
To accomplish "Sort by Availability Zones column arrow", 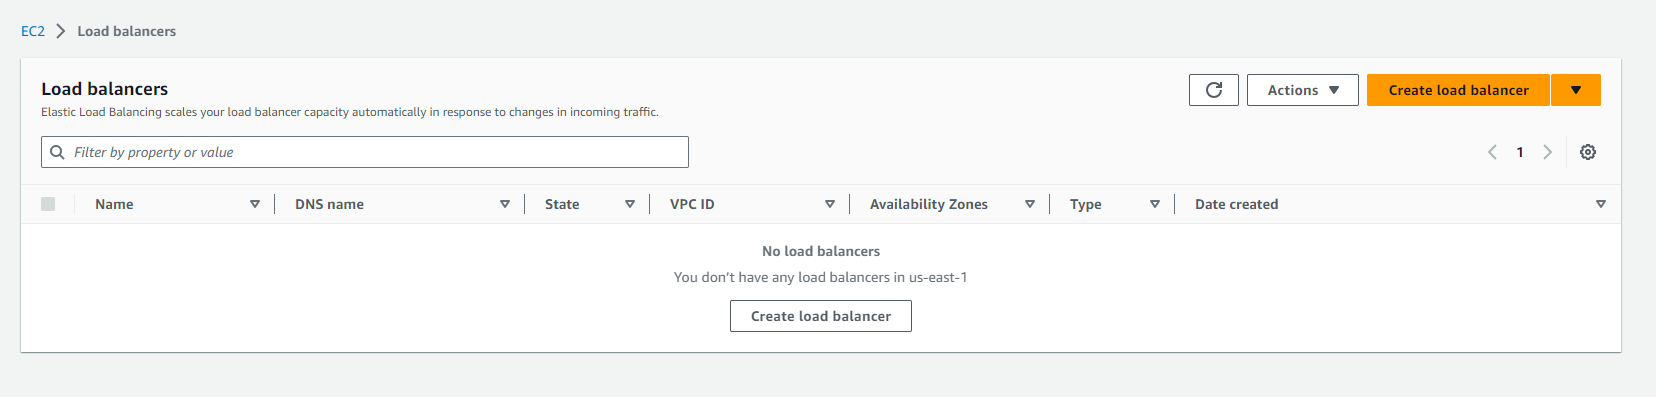I will (1030, 204).
